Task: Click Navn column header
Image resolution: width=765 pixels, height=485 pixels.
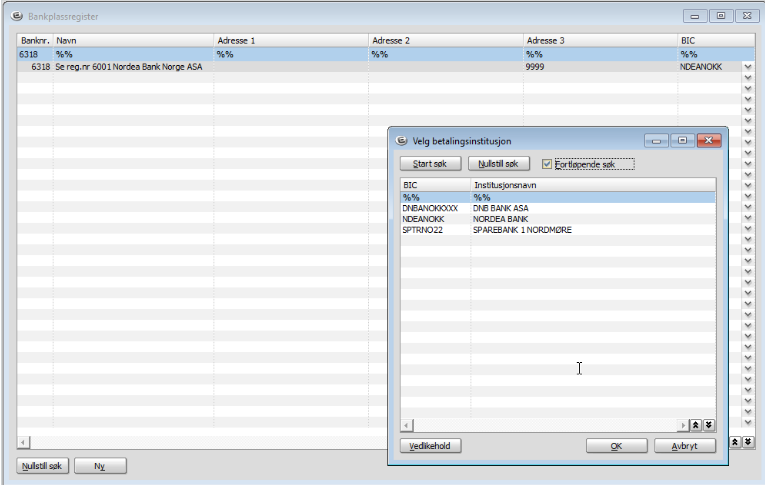Action: pyautogui.click(x=133, y=40)
